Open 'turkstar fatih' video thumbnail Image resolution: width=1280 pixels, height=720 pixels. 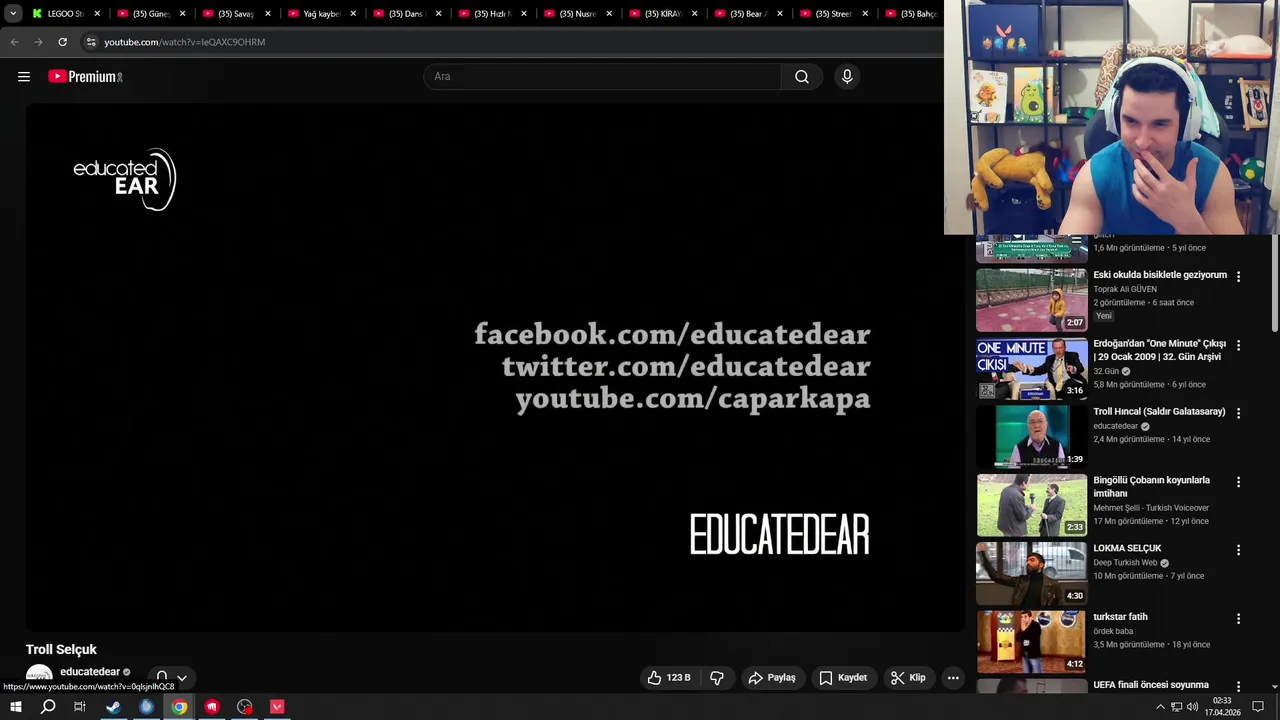pos(1032,643)
